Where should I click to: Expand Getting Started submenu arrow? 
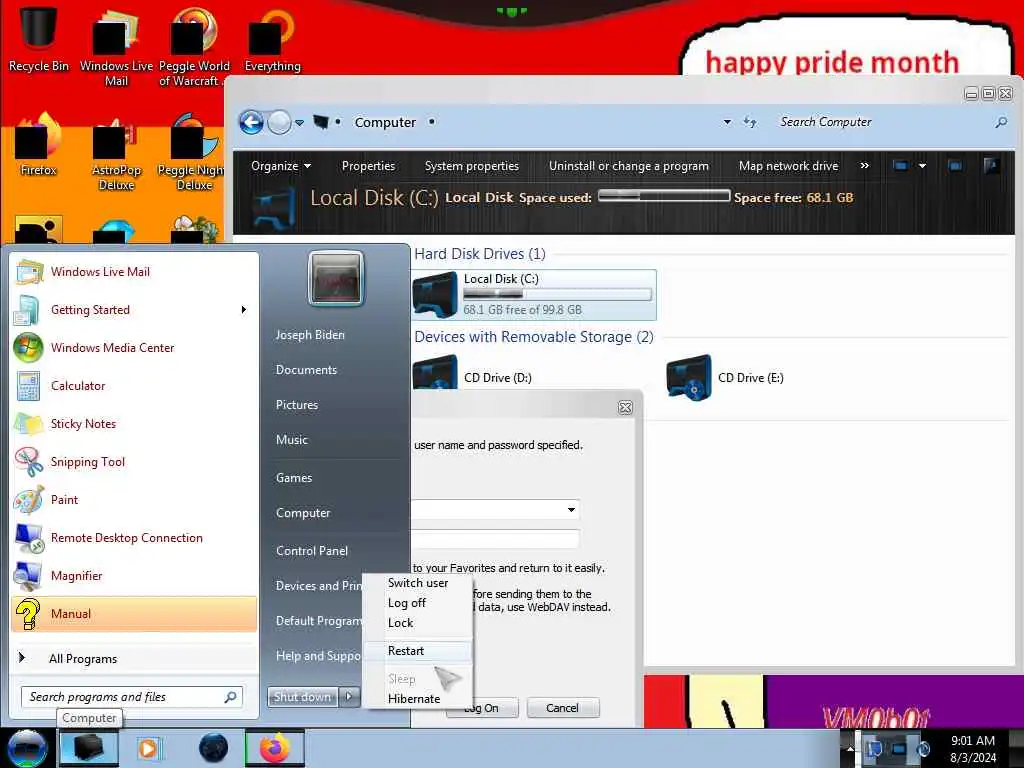(x=244, y=310)
